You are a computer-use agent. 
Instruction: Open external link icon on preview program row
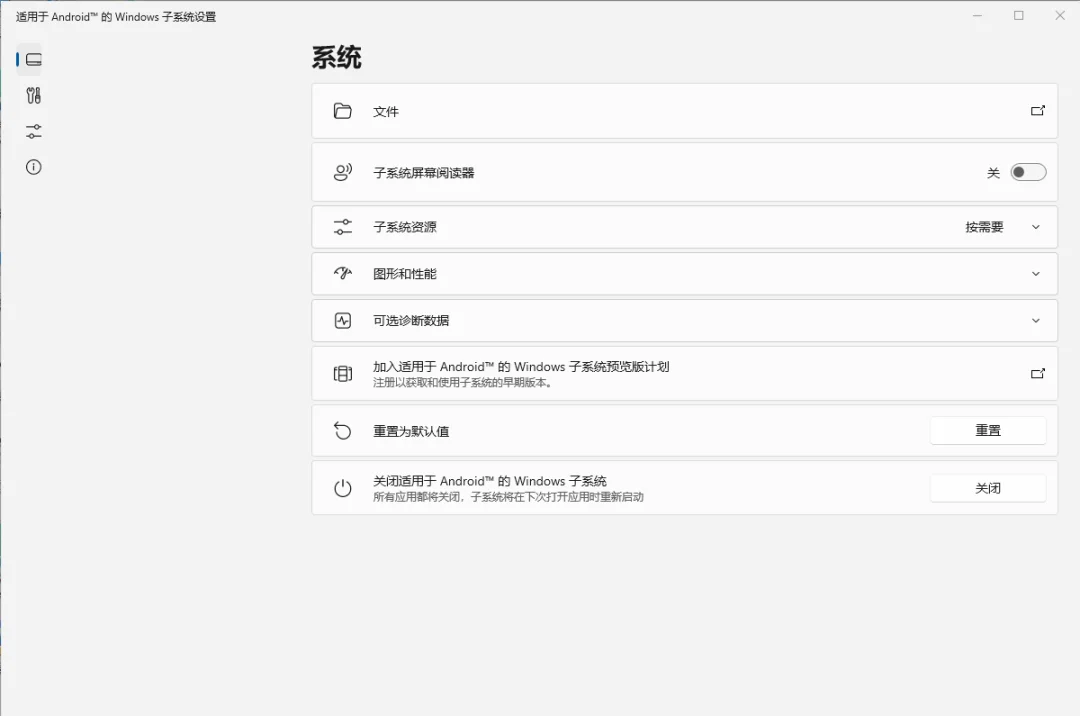coord(1037,374)
